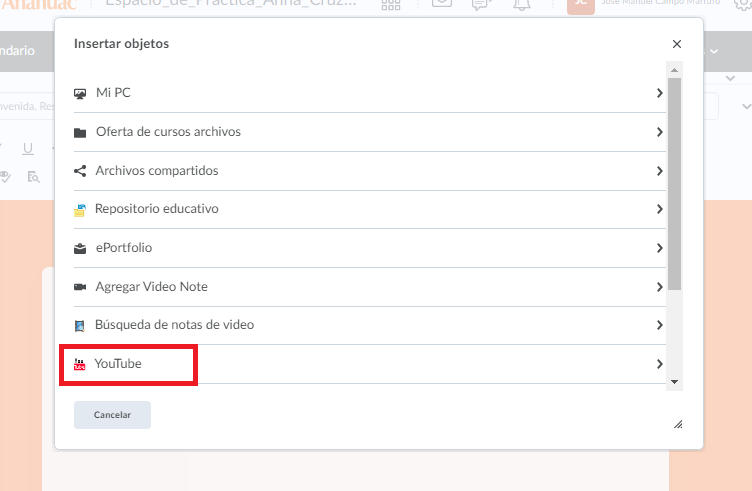Viewport: 752px width, 491px height.
Task: Expand the Mi PC row chevron arrow
Action: (x=659, y=93)
